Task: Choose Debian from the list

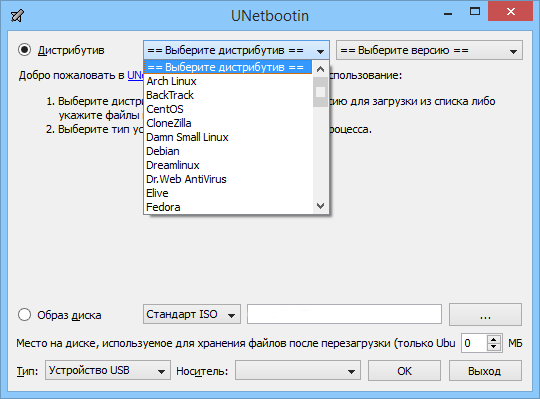Action: (228, 151)
